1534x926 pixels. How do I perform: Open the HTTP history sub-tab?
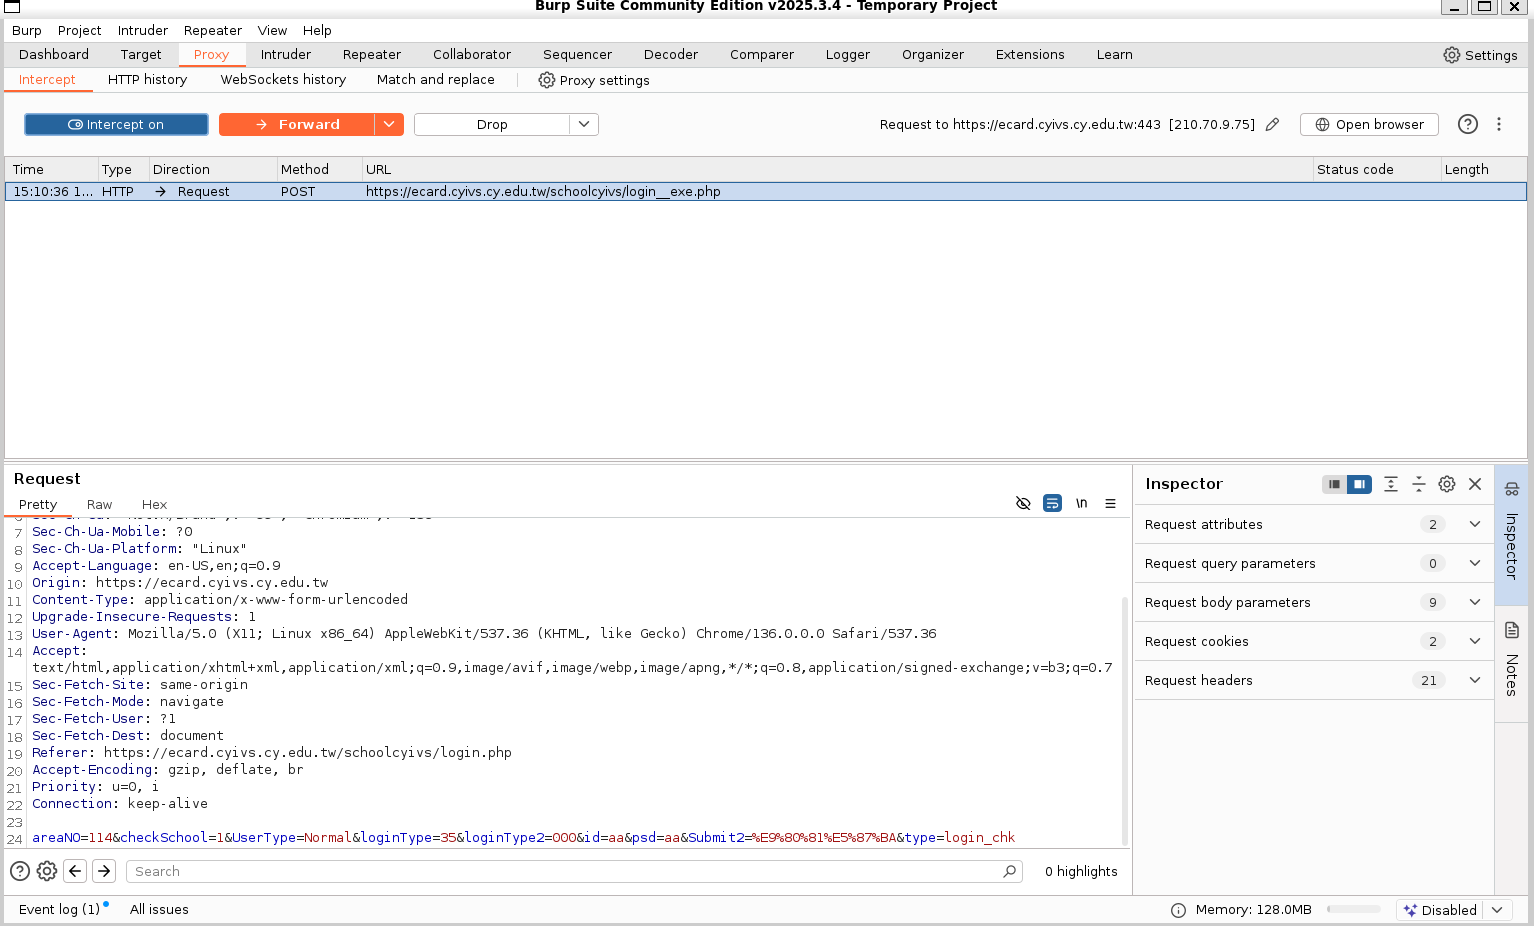point(147,80)
